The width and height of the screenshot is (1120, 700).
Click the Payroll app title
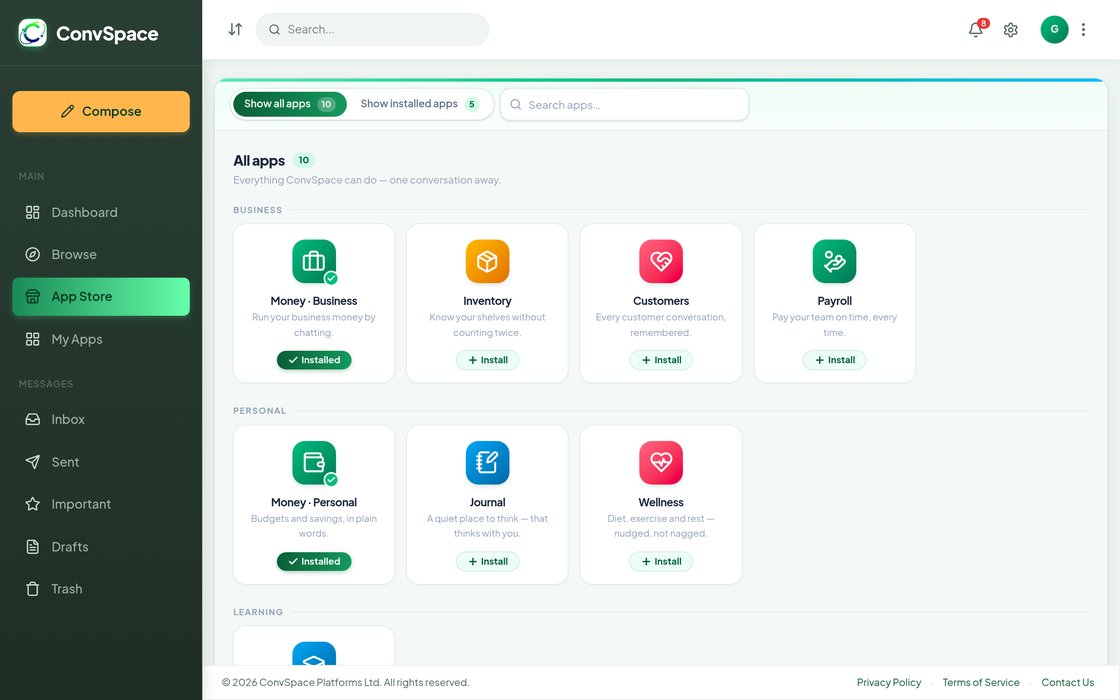834,301
